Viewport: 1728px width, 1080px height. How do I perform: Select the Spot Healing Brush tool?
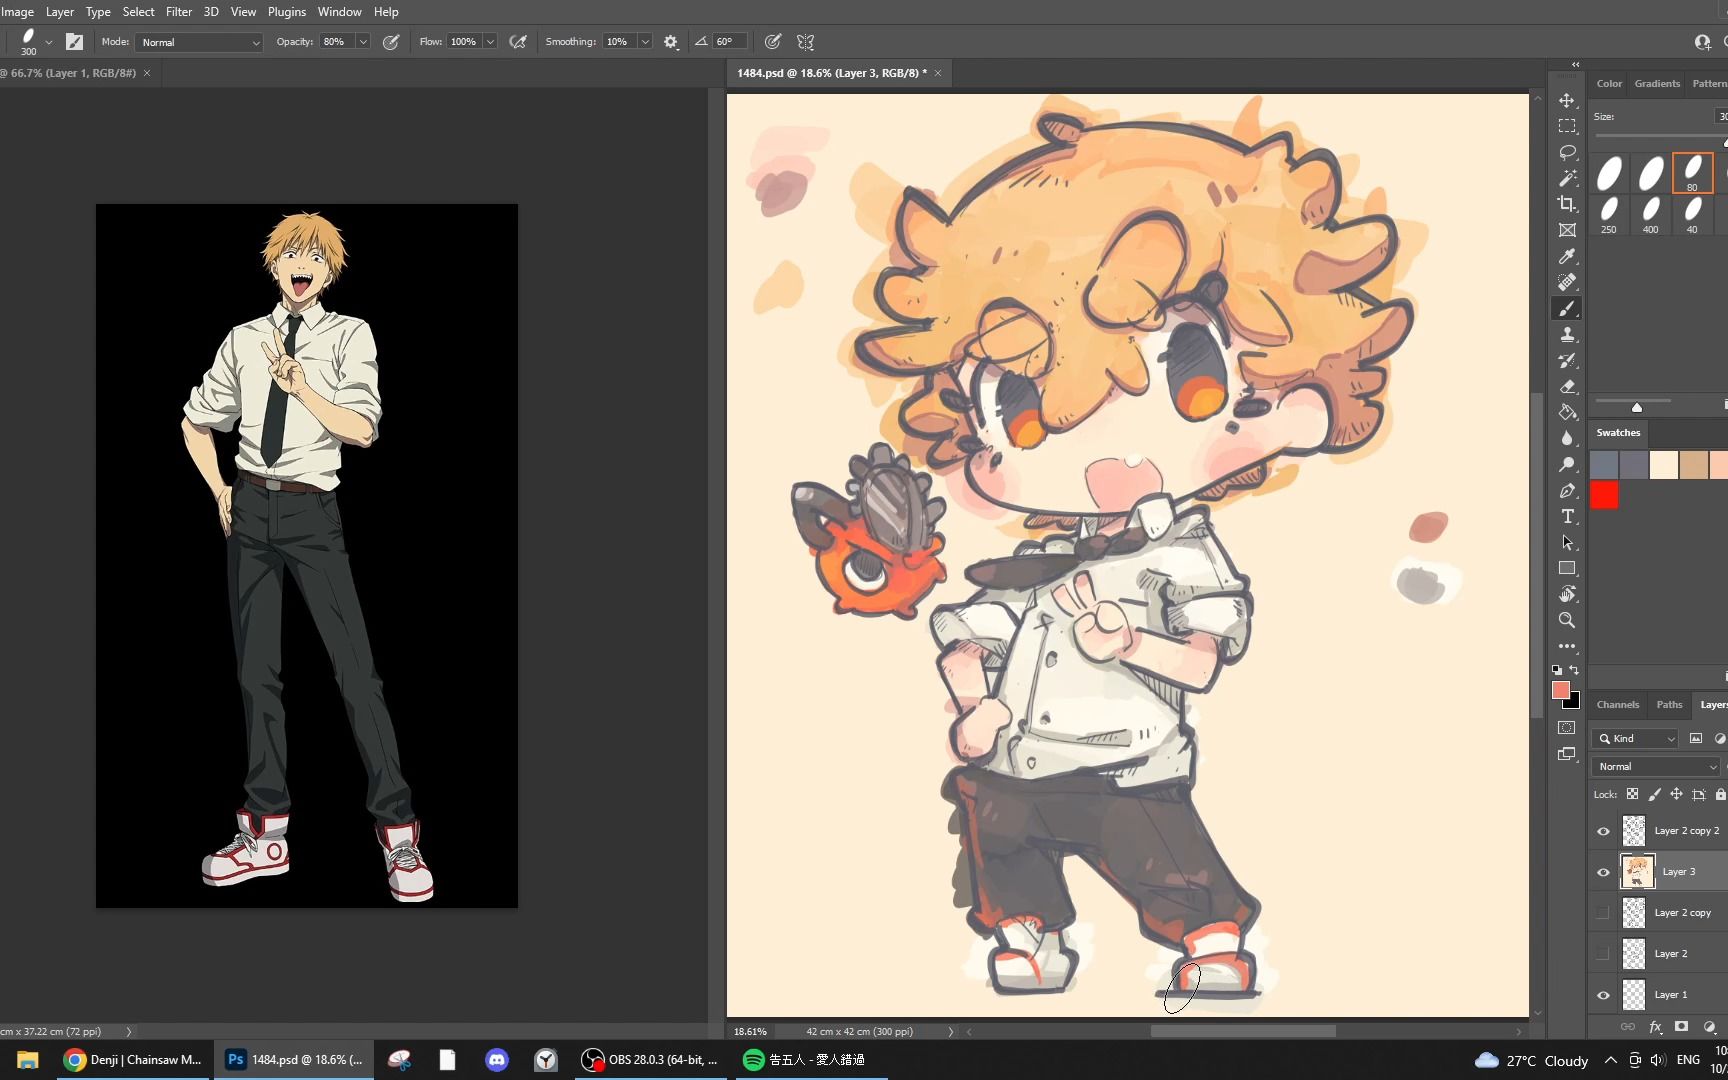(1567, 282)
